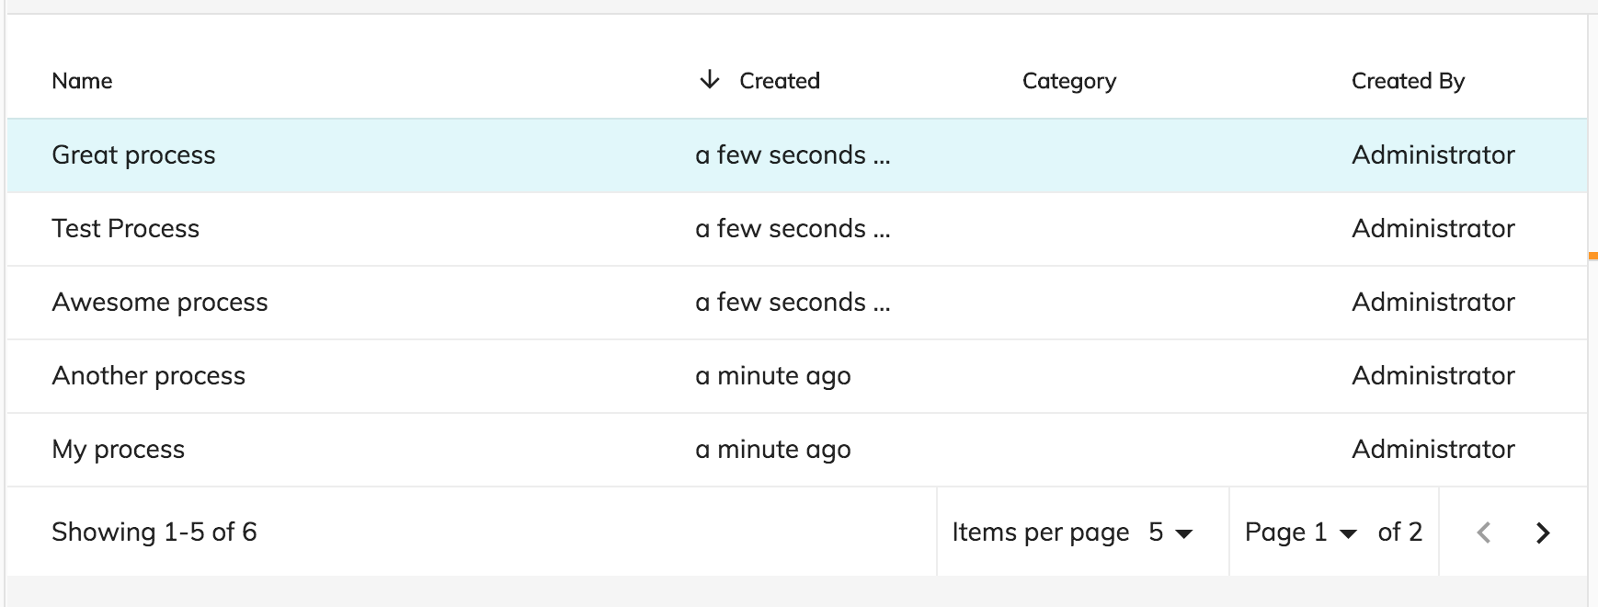Select the Awesome process row name
The height and width of the screenshot is (607, 1598).
click(160, 302)
